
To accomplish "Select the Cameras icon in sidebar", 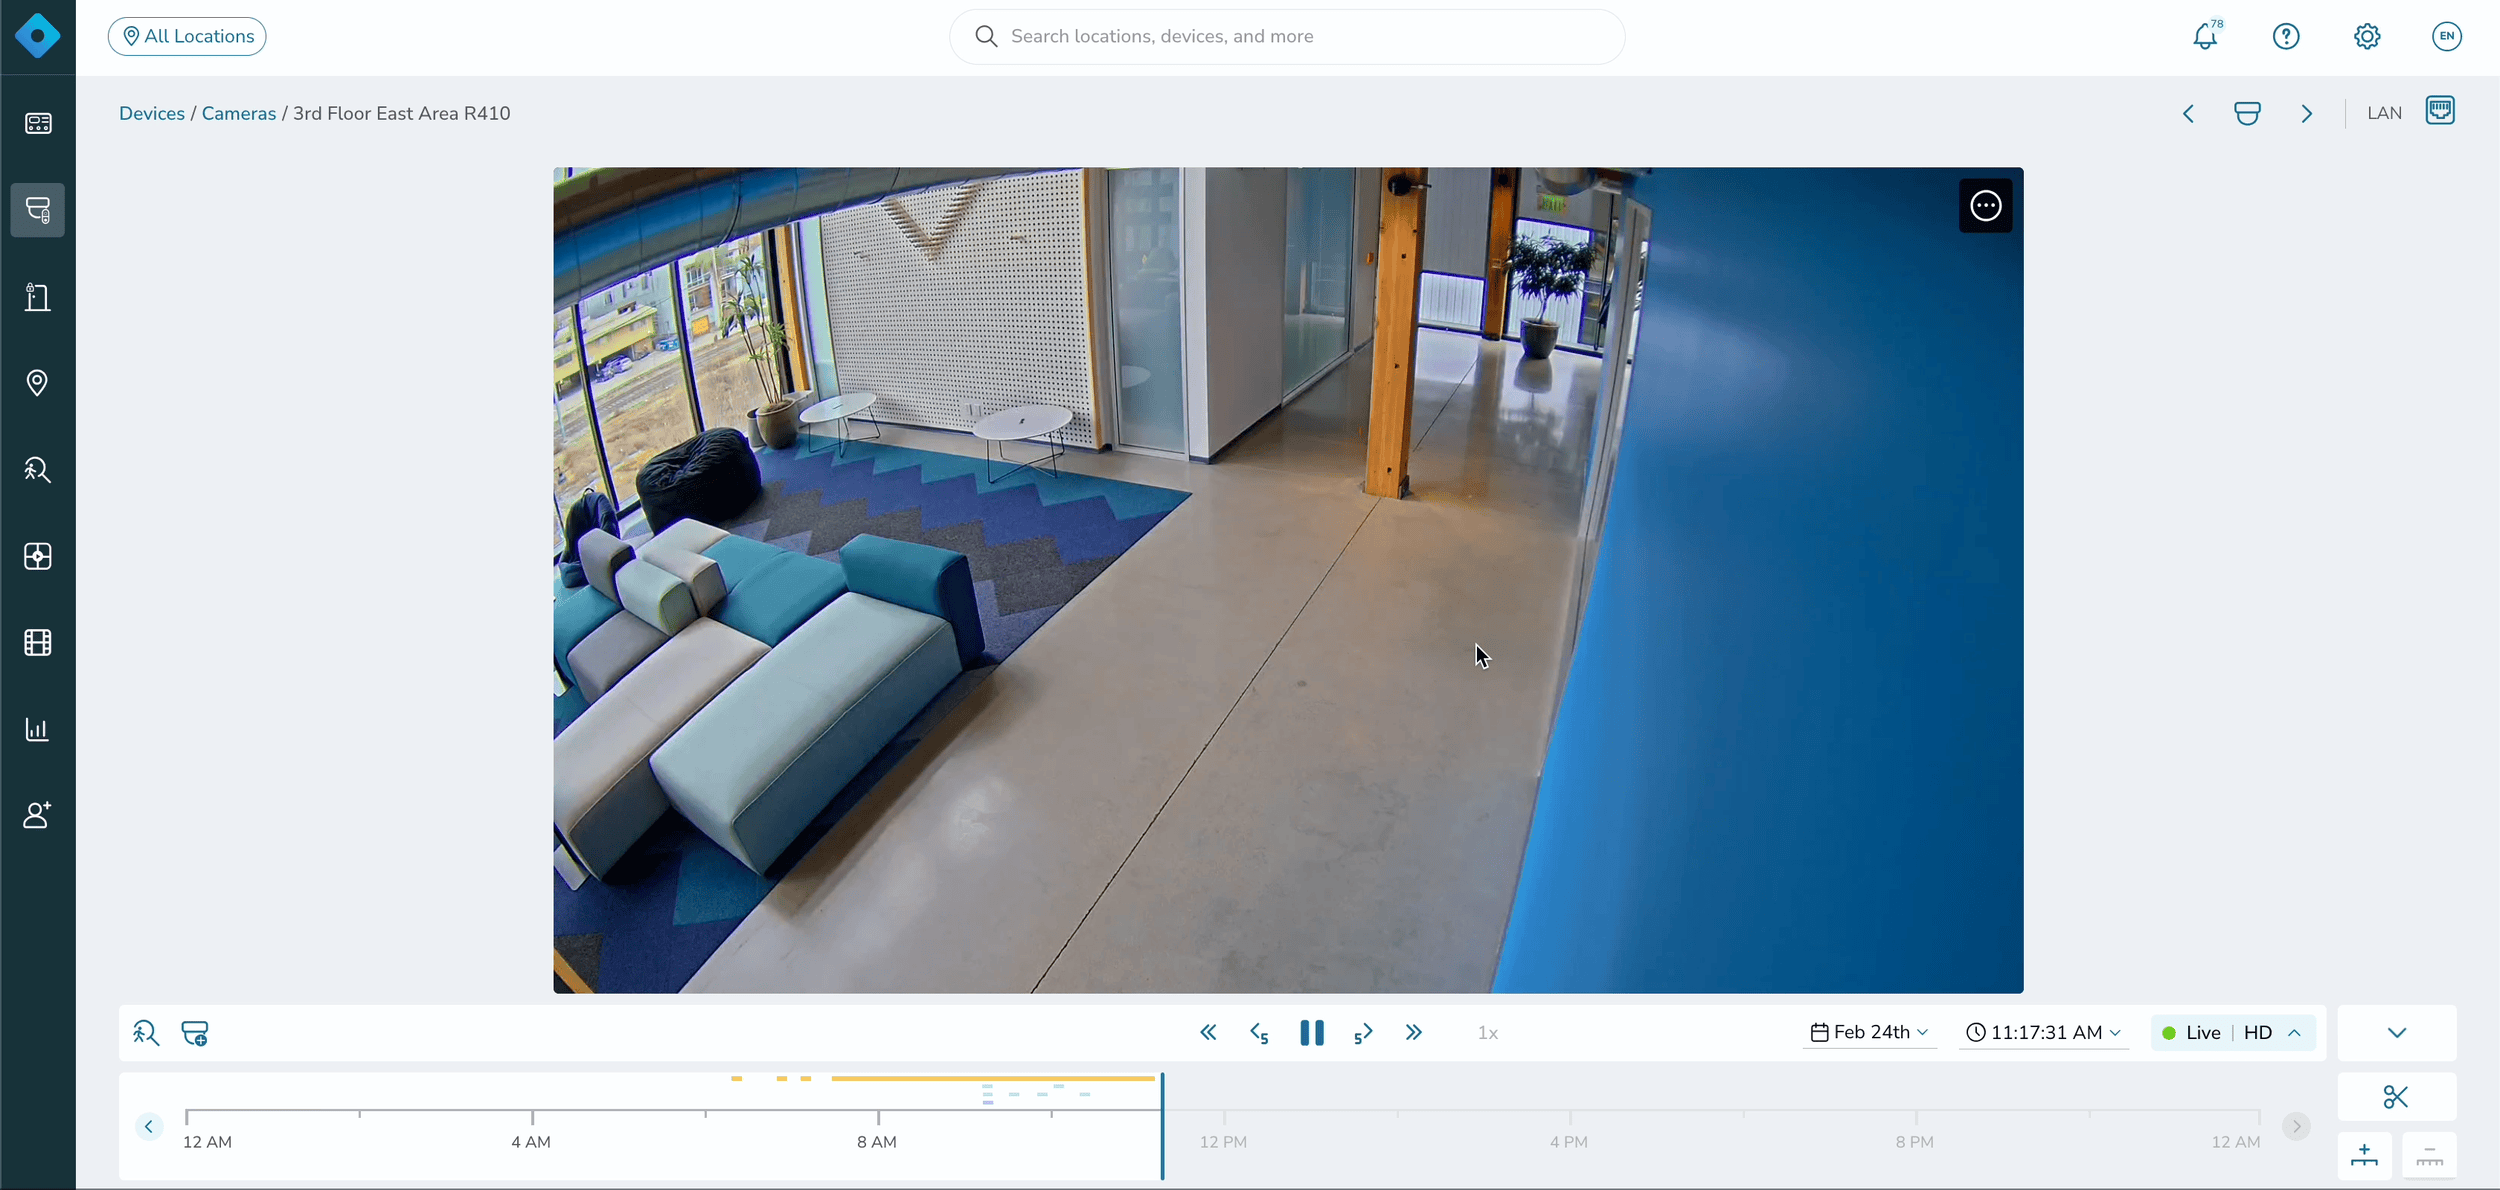I will (x=38, y=210).
